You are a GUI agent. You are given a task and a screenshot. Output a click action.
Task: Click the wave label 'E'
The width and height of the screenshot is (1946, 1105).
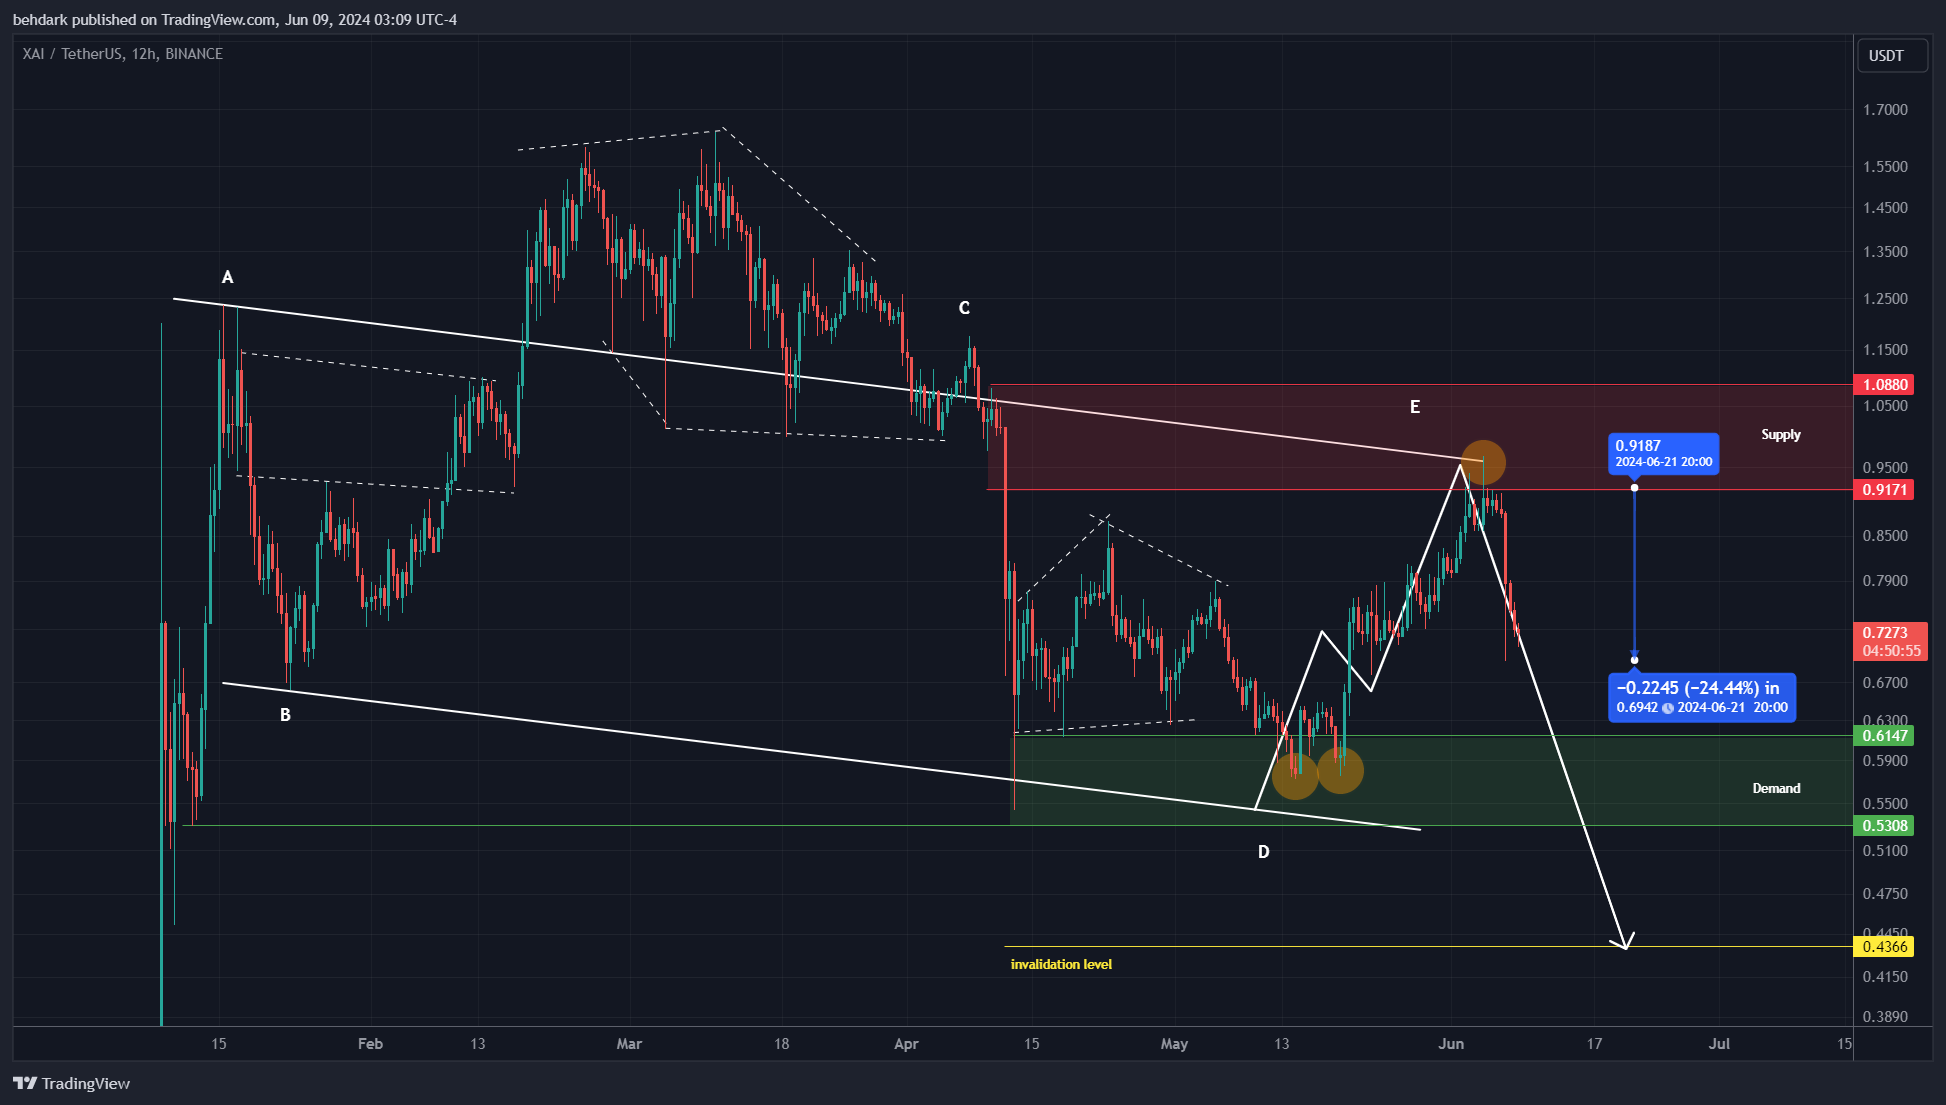tap(1415, 407)
